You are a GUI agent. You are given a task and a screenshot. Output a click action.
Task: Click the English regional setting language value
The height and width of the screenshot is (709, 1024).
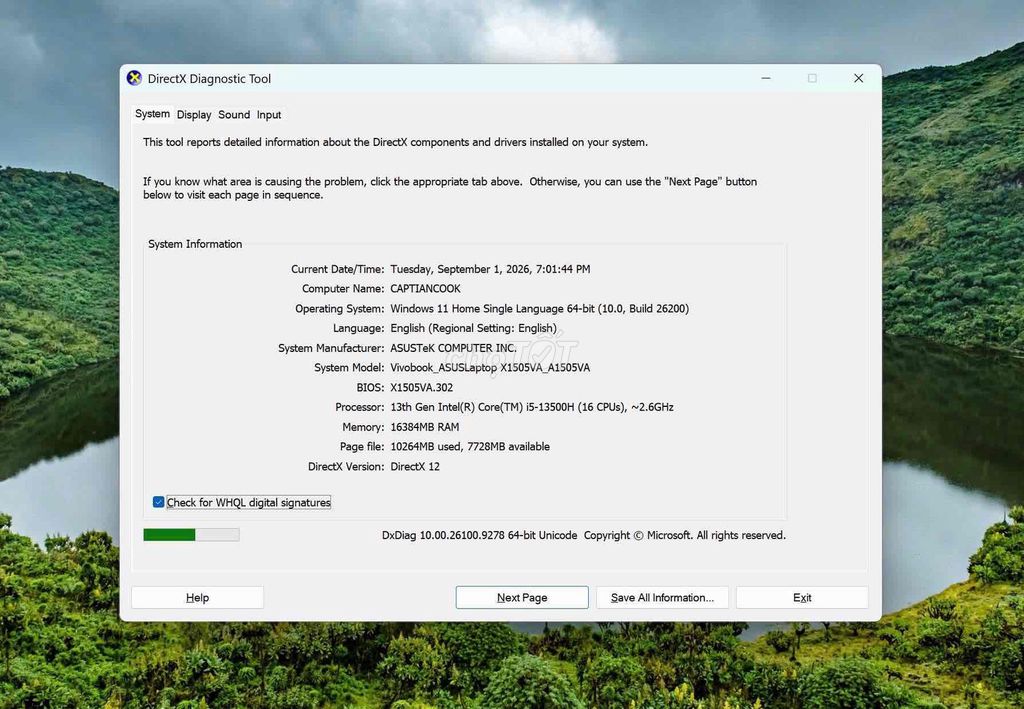click(473, 328)
